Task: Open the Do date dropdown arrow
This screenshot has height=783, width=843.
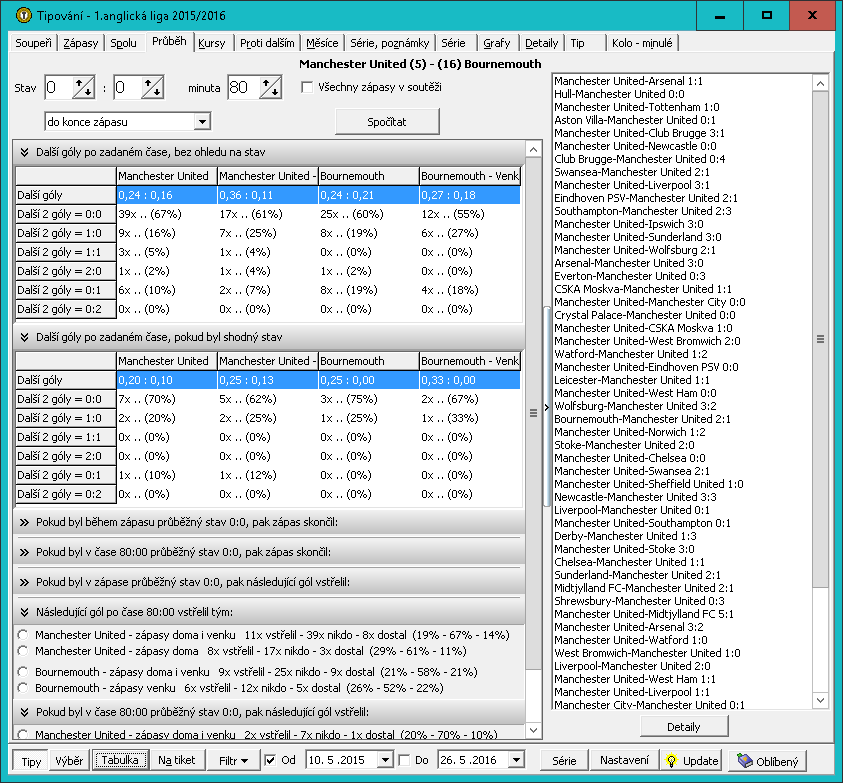Action: pos(516,760)
